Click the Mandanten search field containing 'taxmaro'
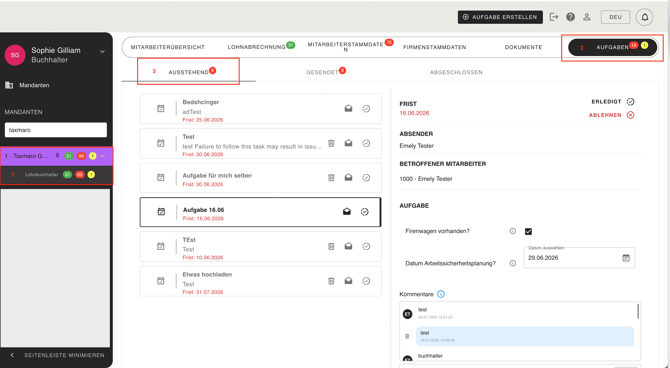 [x=56, y=130]
